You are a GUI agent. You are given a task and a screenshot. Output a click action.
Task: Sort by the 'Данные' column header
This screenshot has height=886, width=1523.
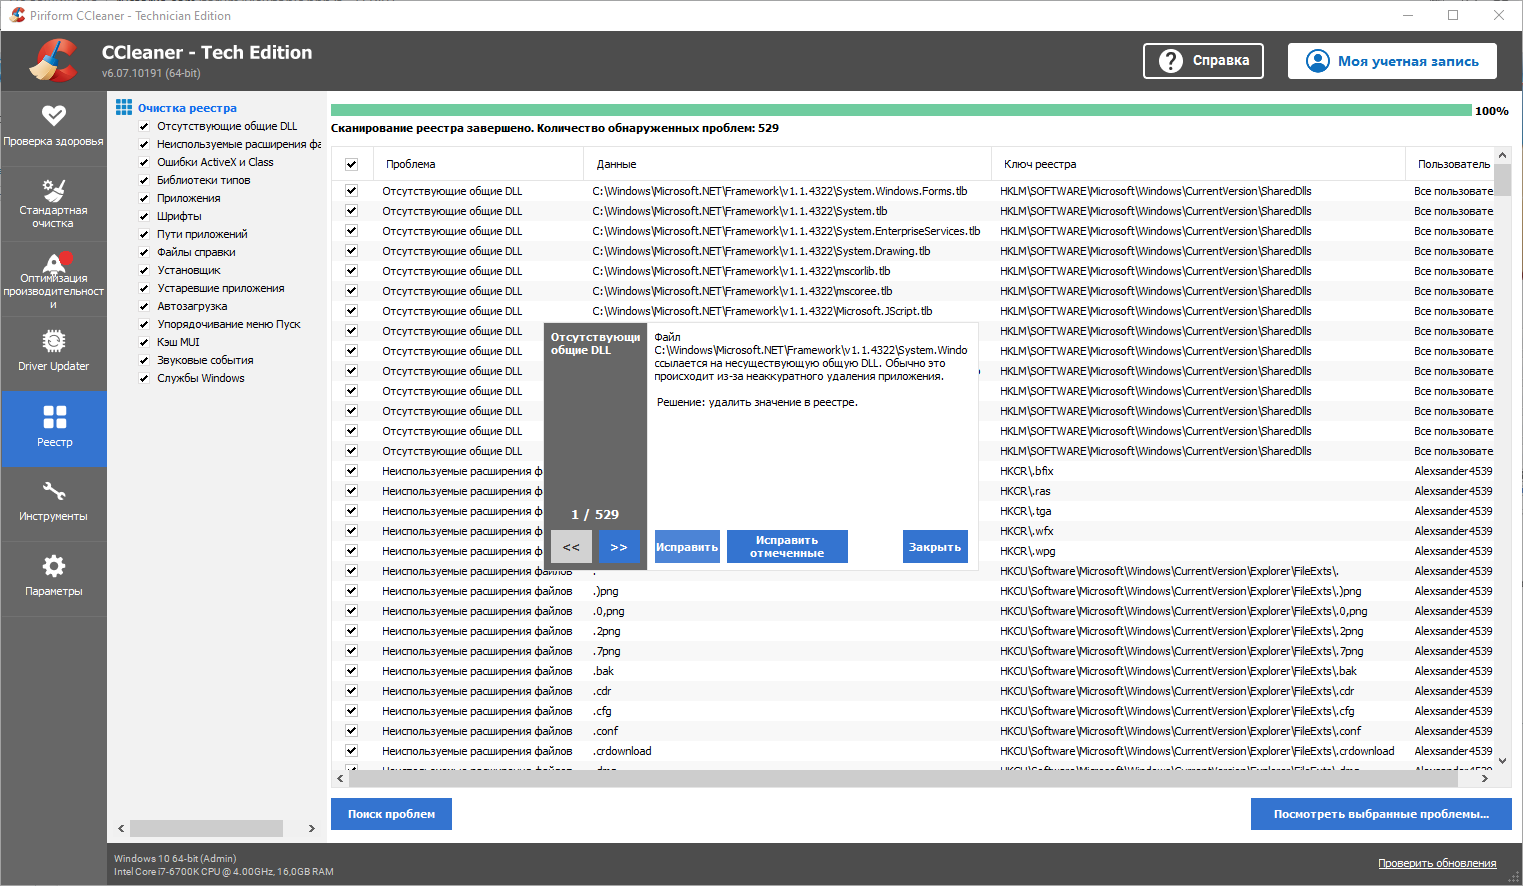coord(616,164)
